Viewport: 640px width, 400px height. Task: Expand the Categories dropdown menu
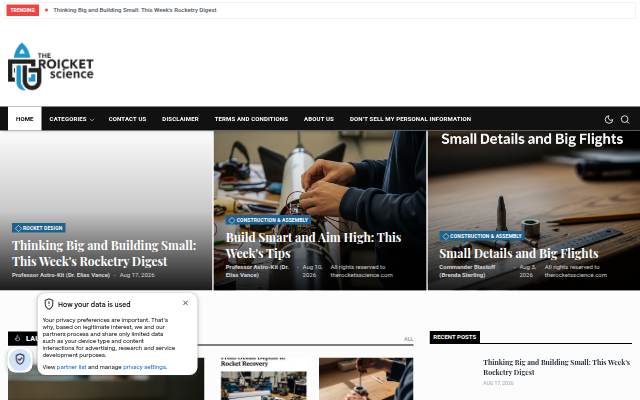click(71, 119)
